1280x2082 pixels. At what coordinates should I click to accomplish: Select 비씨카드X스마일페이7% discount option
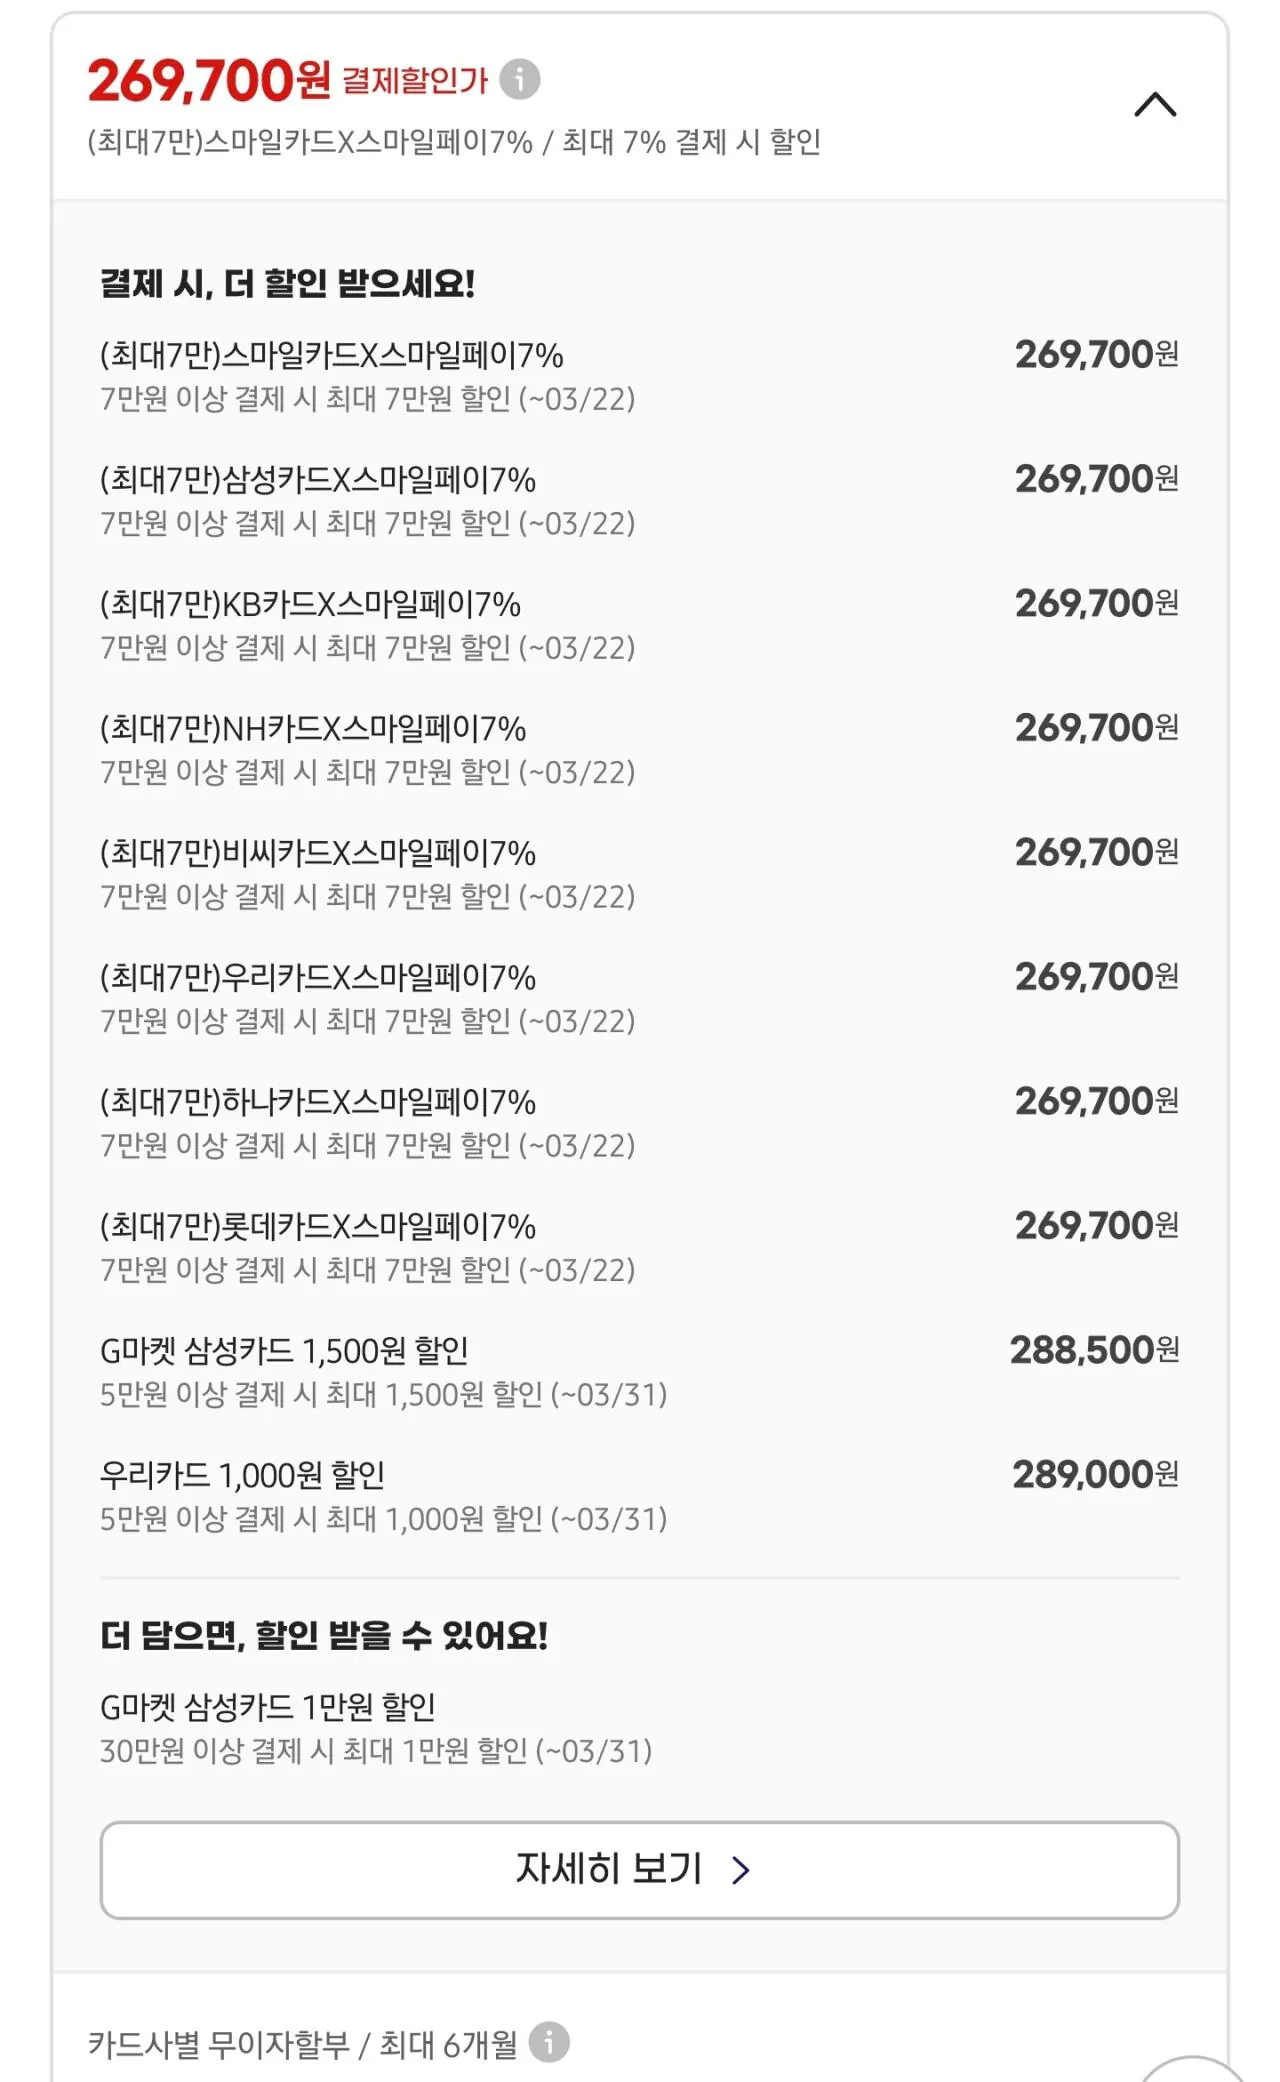pyautogui.click(x=317, y=854)
